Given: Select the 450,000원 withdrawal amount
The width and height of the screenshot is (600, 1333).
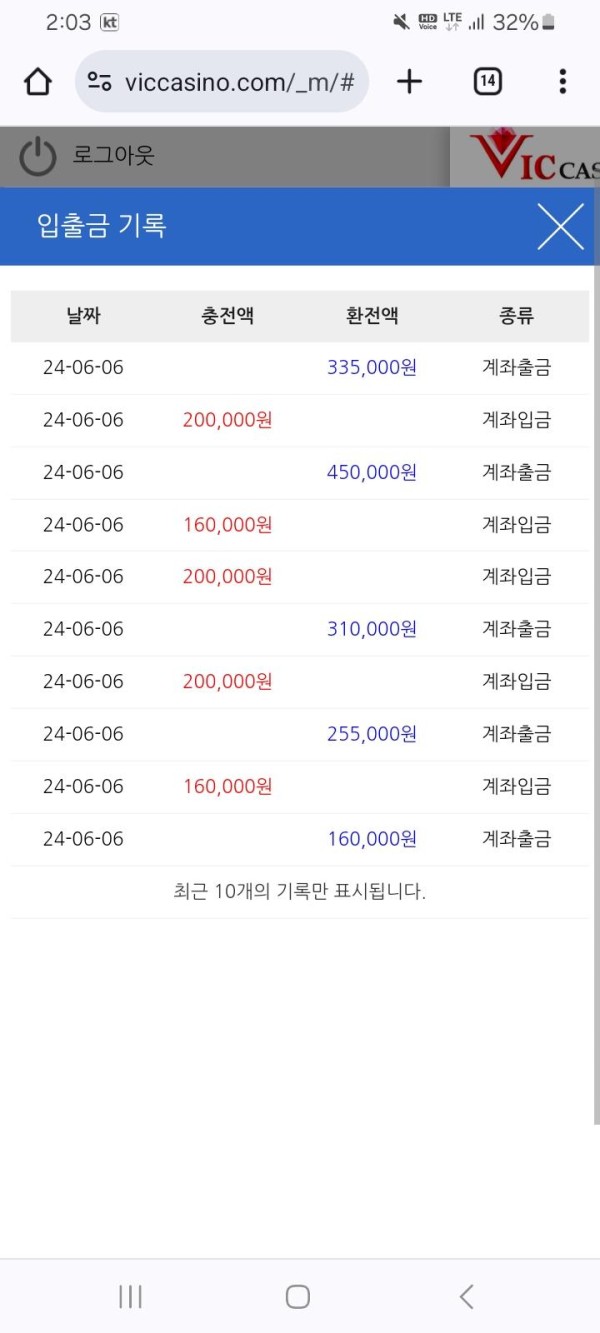Looking at the screenshot, I should pyautogui.click(x=372, y=472).
